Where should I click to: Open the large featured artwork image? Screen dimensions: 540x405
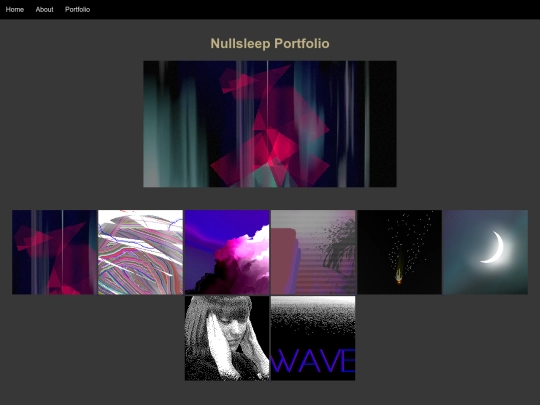tap(270, 124)
